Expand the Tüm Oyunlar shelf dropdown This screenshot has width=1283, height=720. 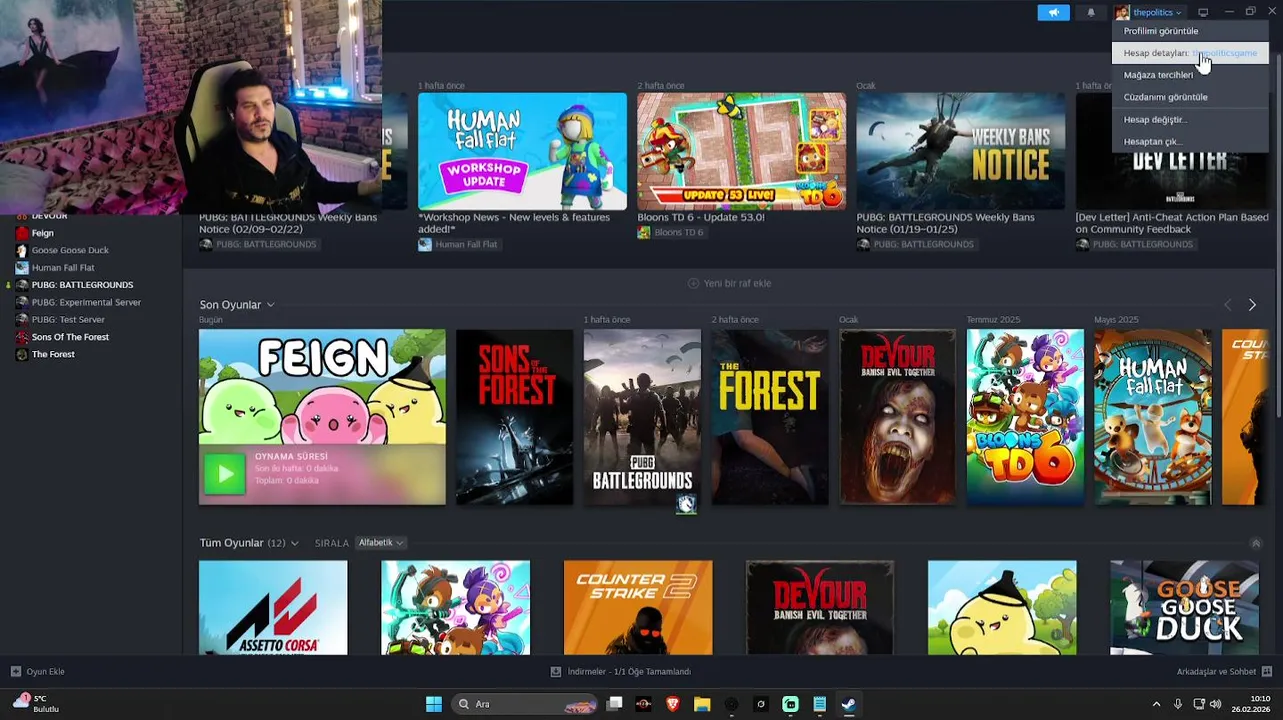[x=294, y=543]
